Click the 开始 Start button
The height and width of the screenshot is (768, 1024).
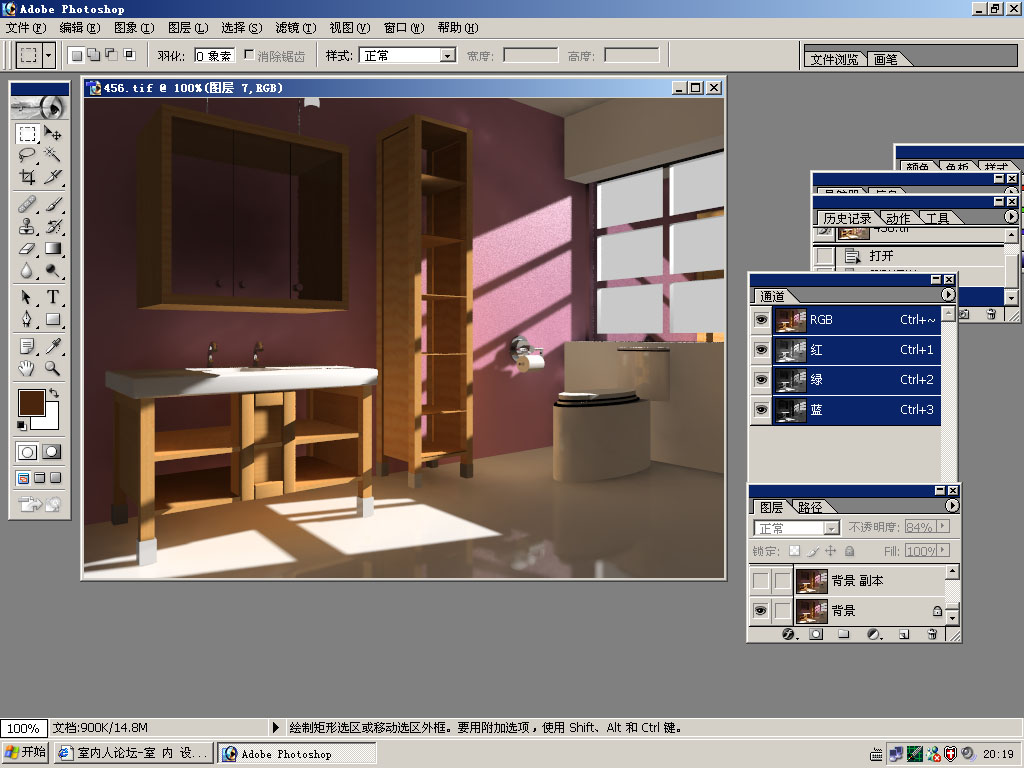point(25,753)
